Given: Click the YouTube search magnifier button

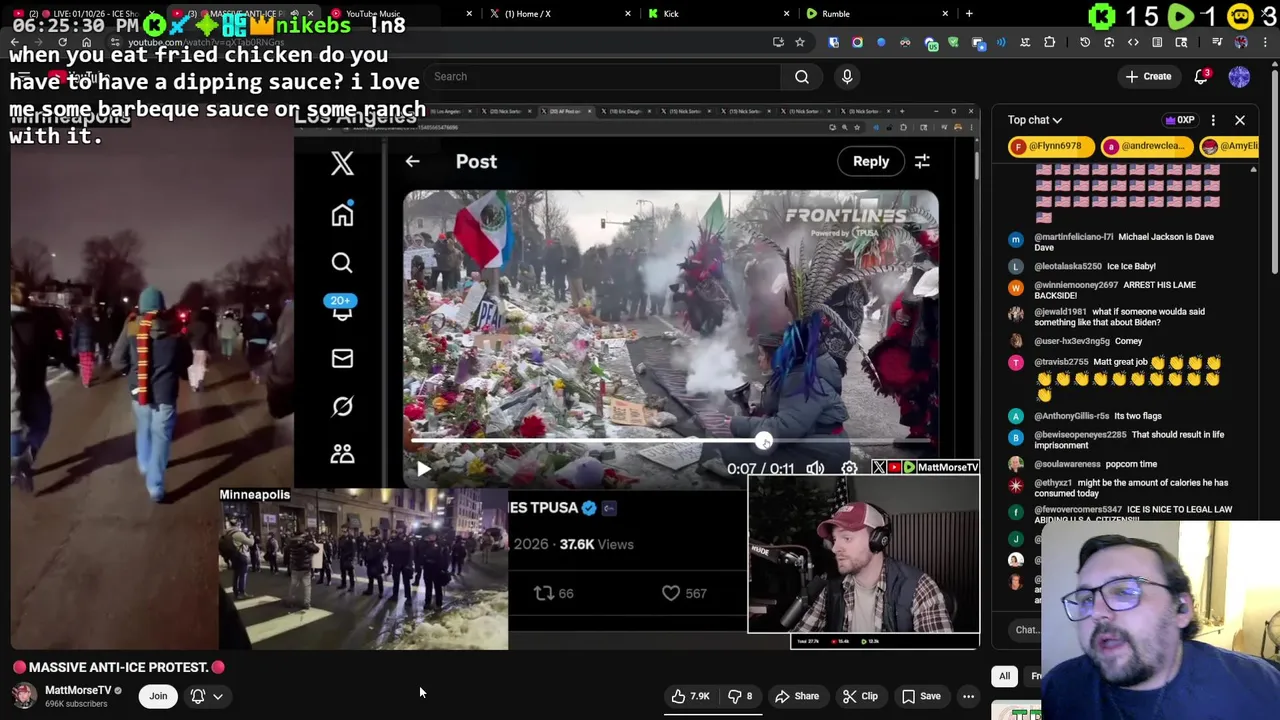Looking at the screenshot, I should pyautogui.click(x=802, y=77).
